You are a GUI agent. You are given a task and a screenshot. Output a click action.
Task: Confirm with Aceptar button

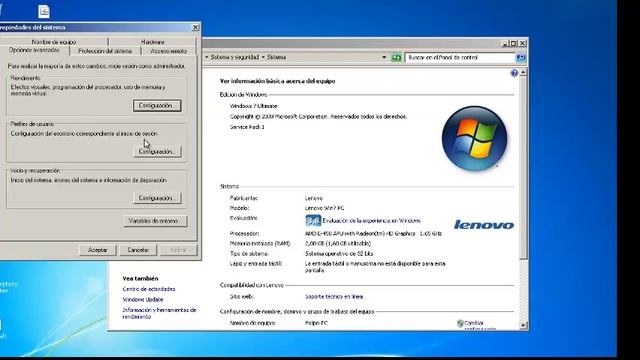tap(98, 250)
